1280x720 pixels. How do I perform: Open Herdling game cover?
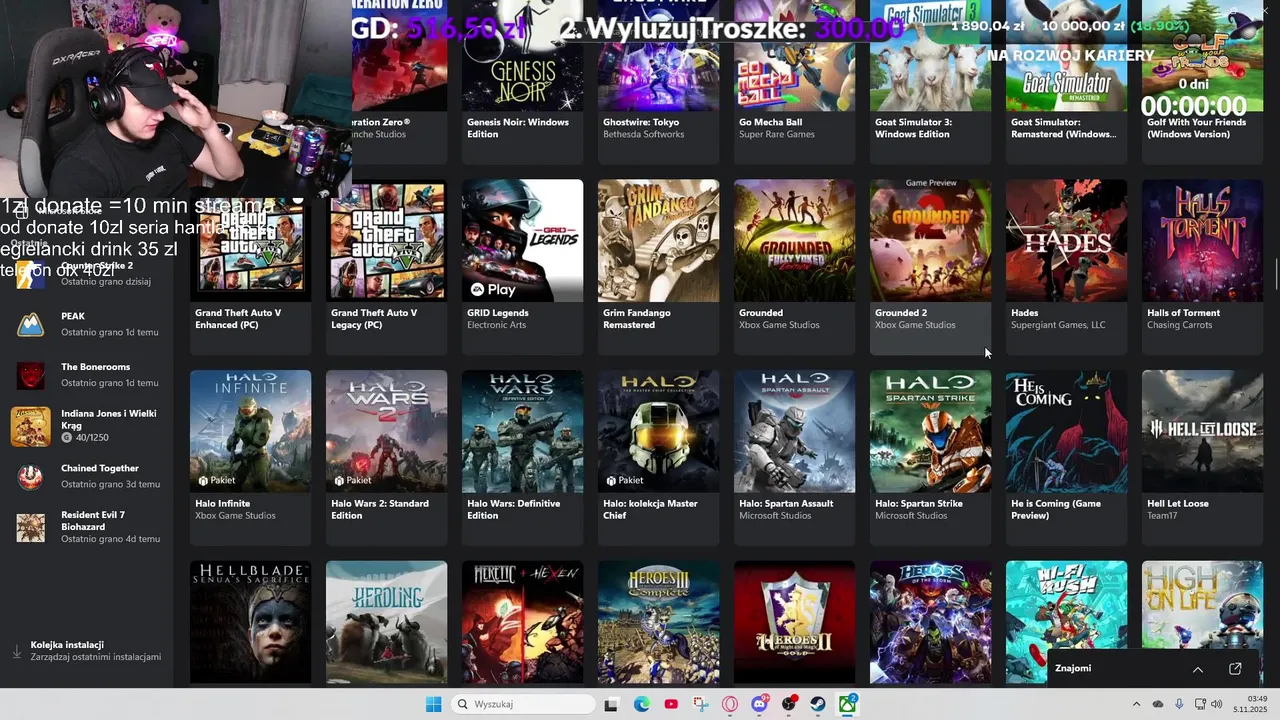[386, 622]
